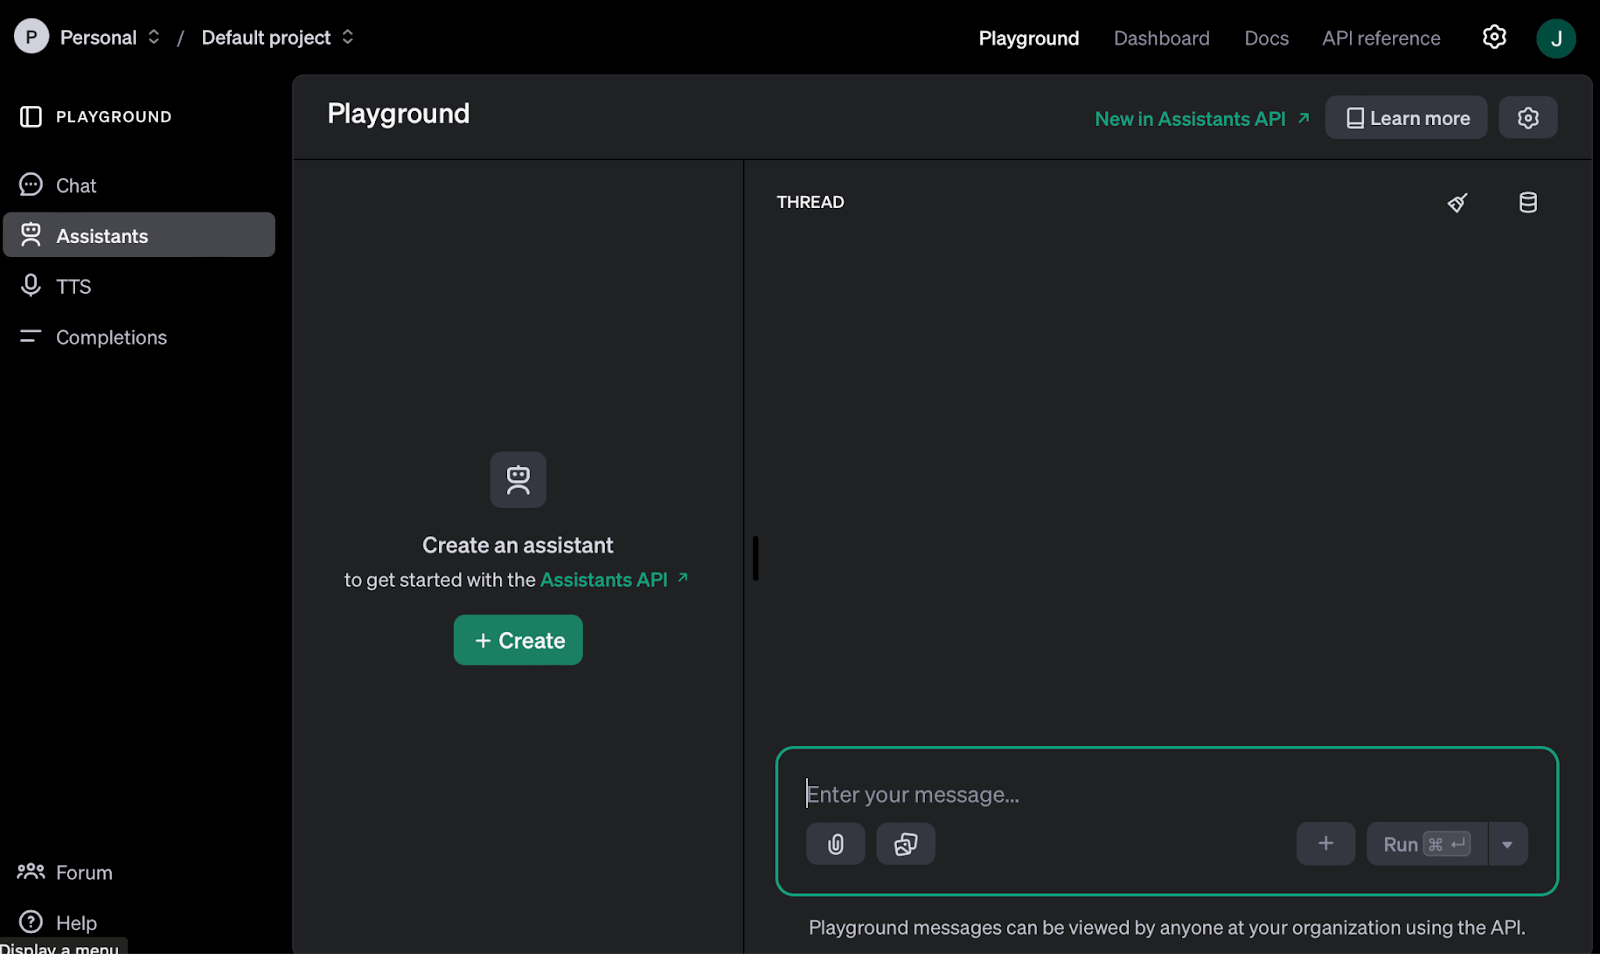
Task: Click the Run button
Action: tap(1427, 844)
